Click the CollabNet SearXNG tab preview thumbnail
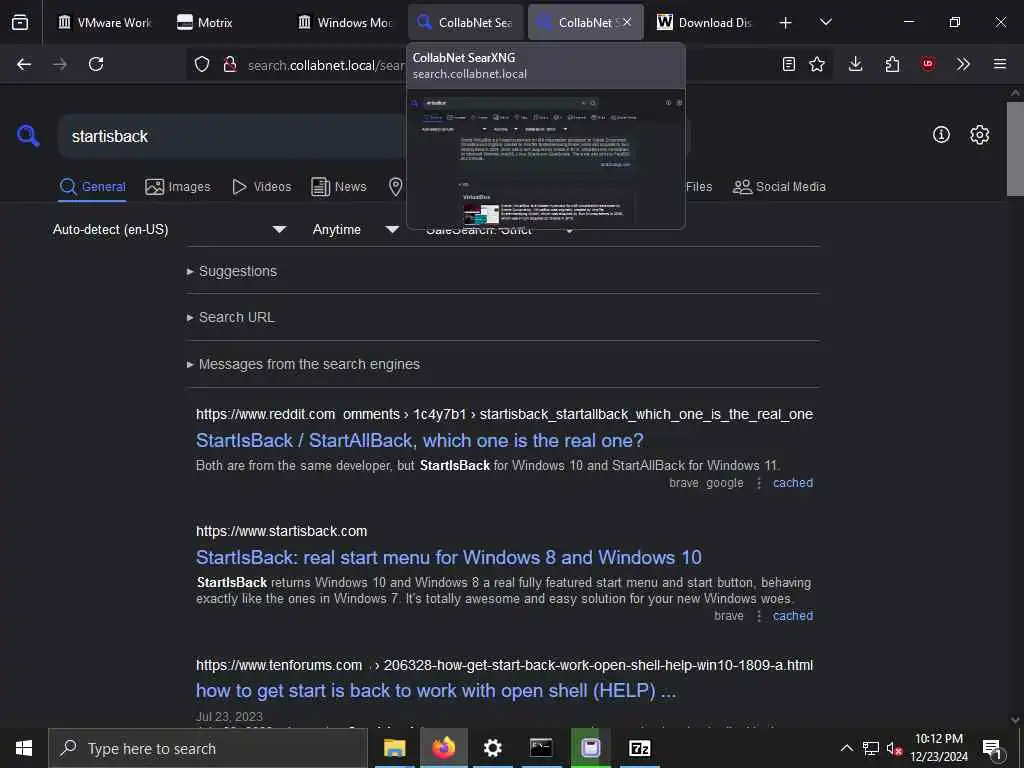 [x=545, y=157]
